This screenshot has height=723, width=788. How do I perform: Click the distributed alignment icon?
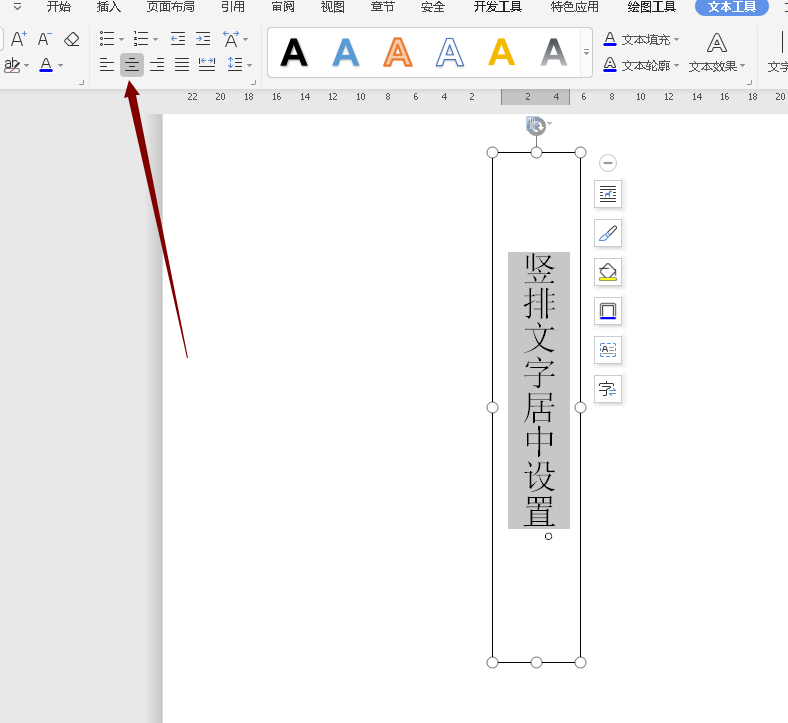[207, 65]
